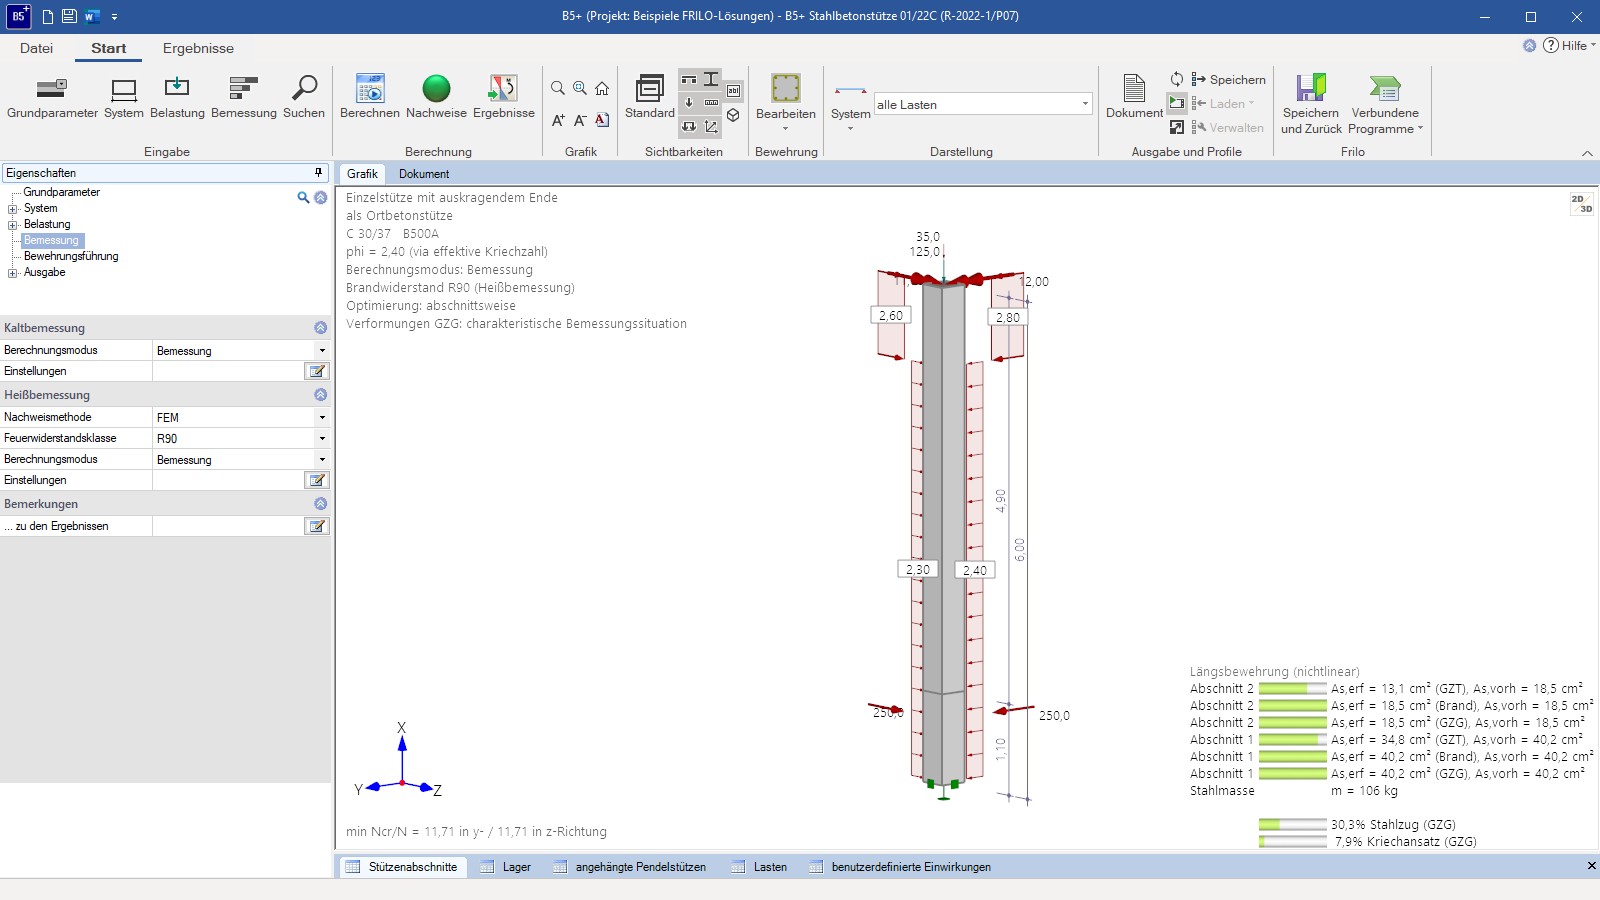Toggle load values display icon

tap(689, 126)
